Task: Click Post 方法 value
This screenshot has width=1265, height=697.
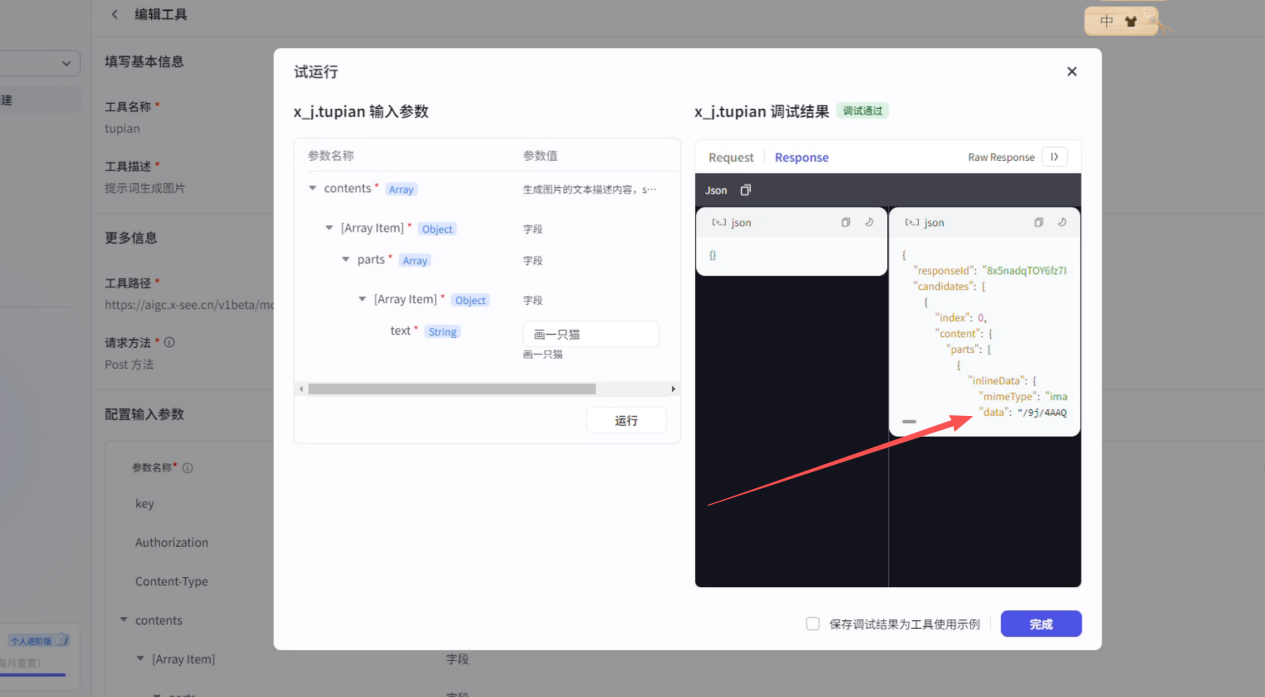Action: click(129, 365)
